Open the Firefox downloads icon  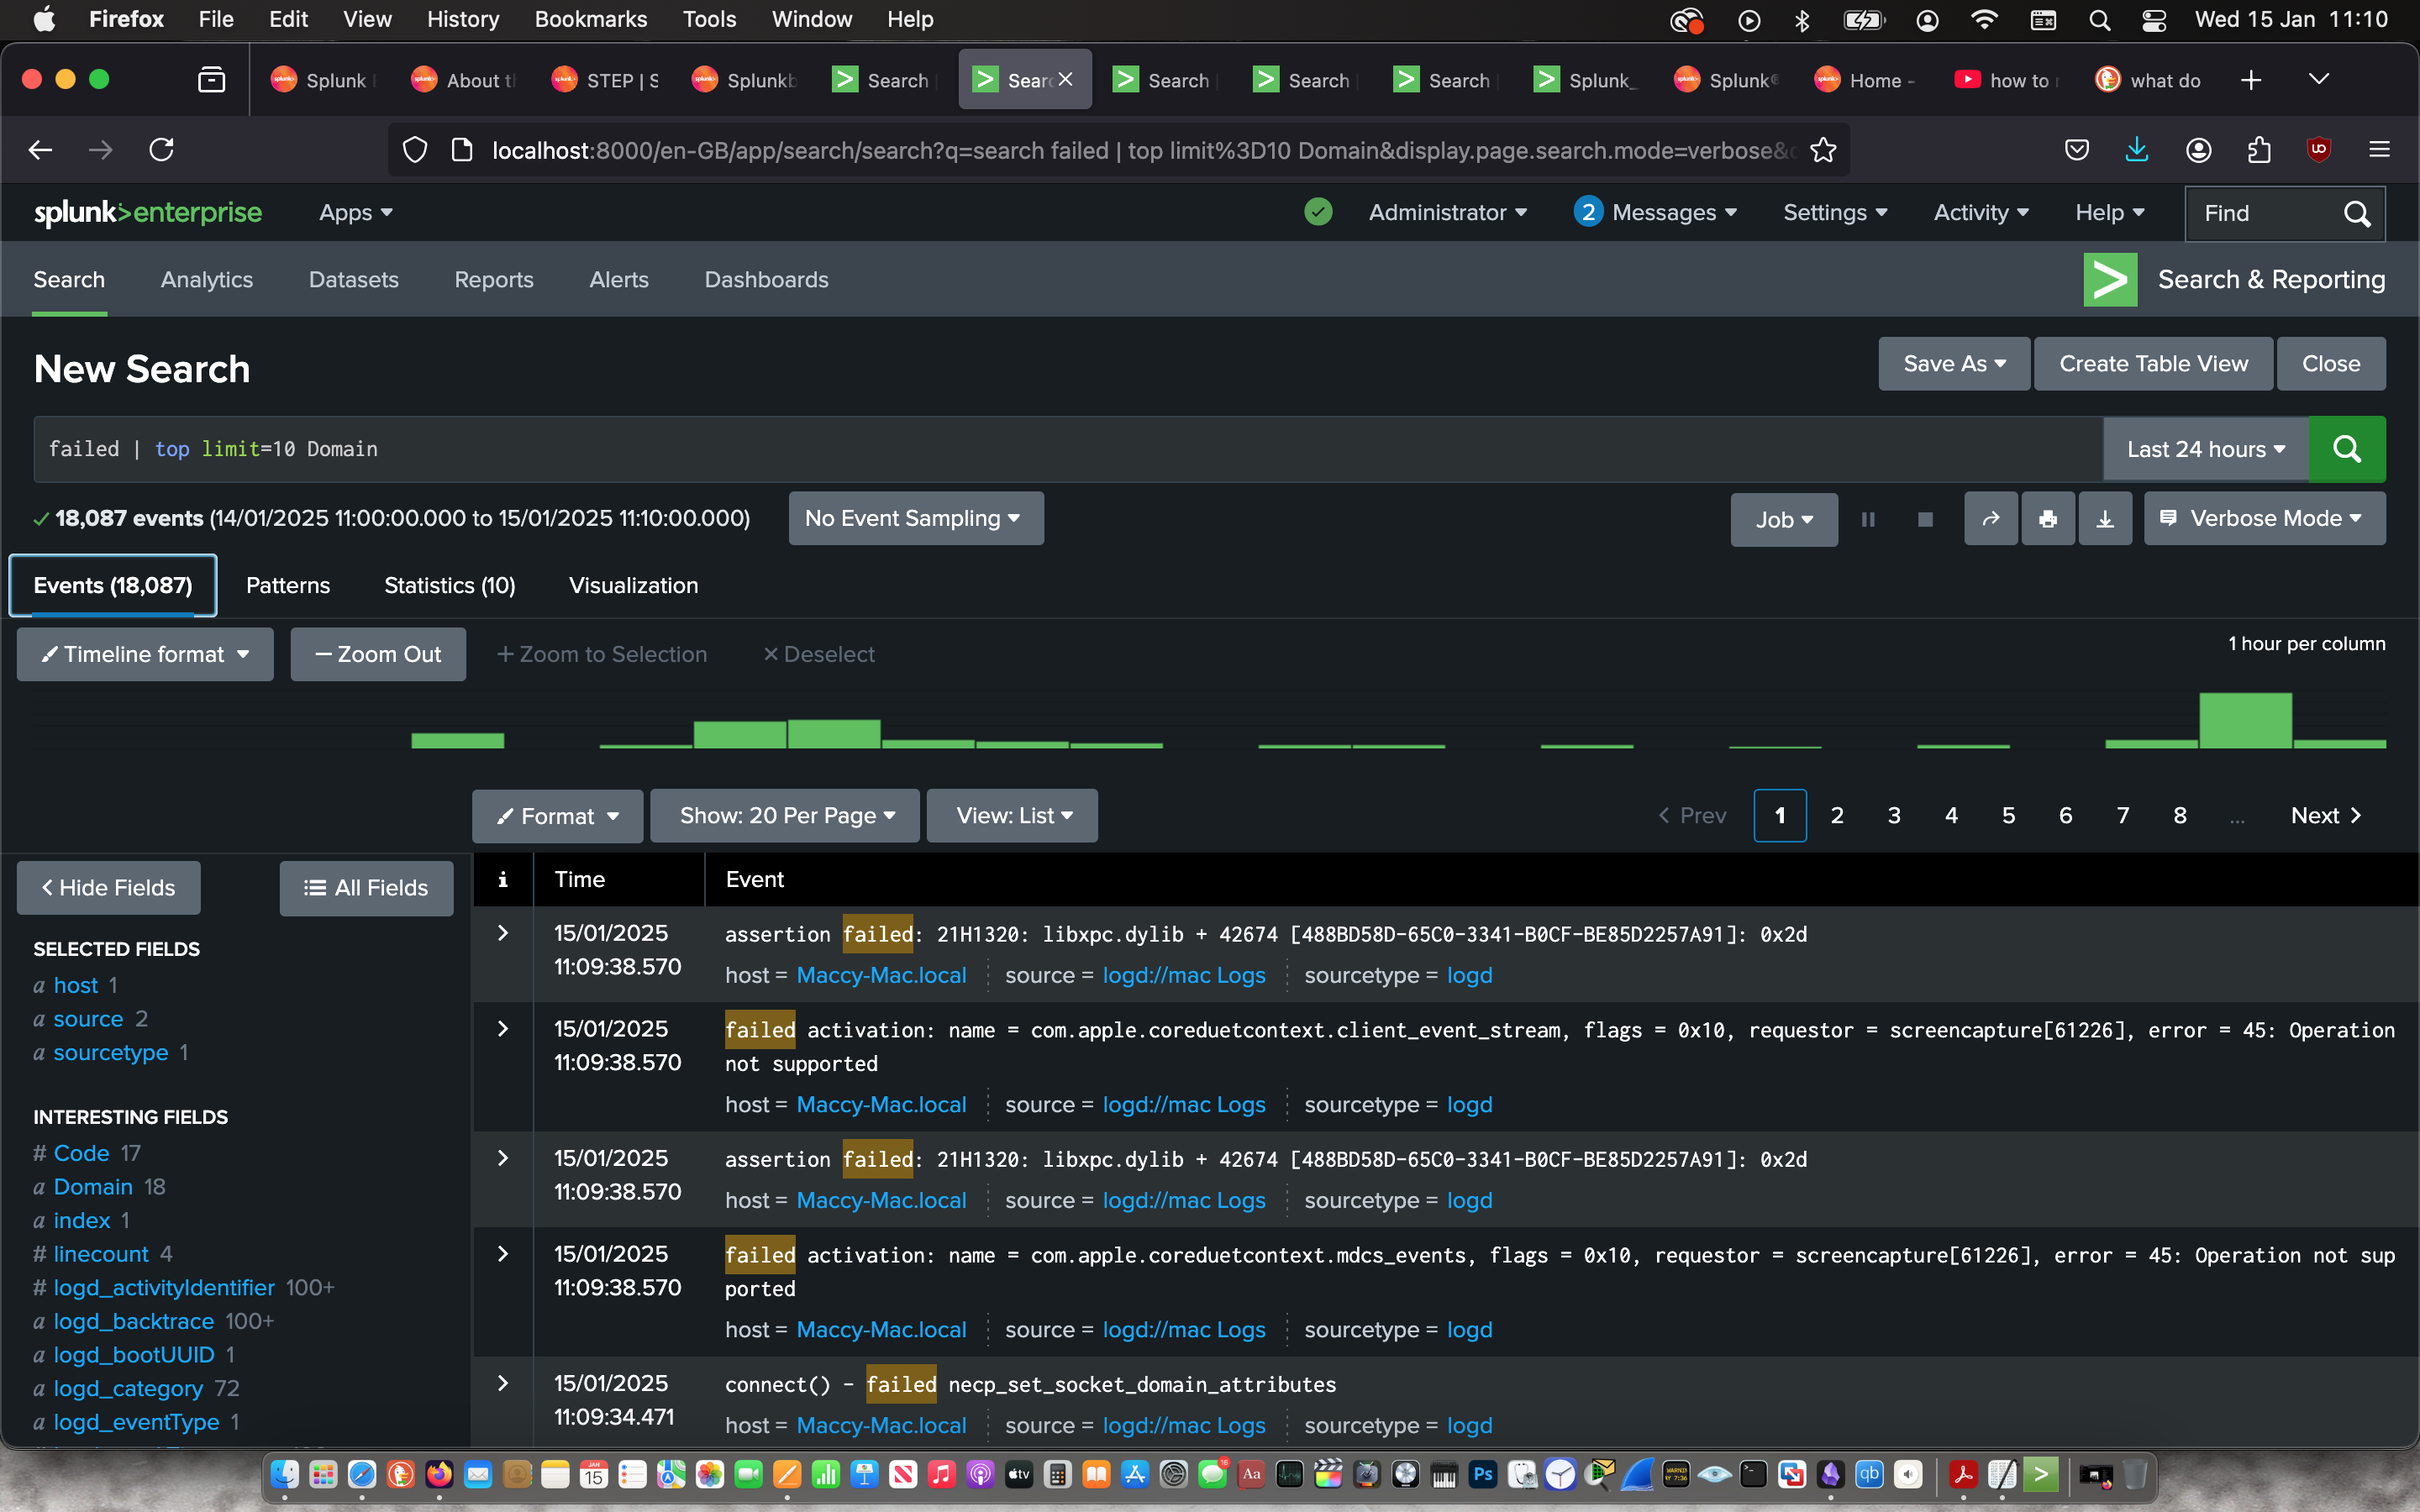point(2136,150)
